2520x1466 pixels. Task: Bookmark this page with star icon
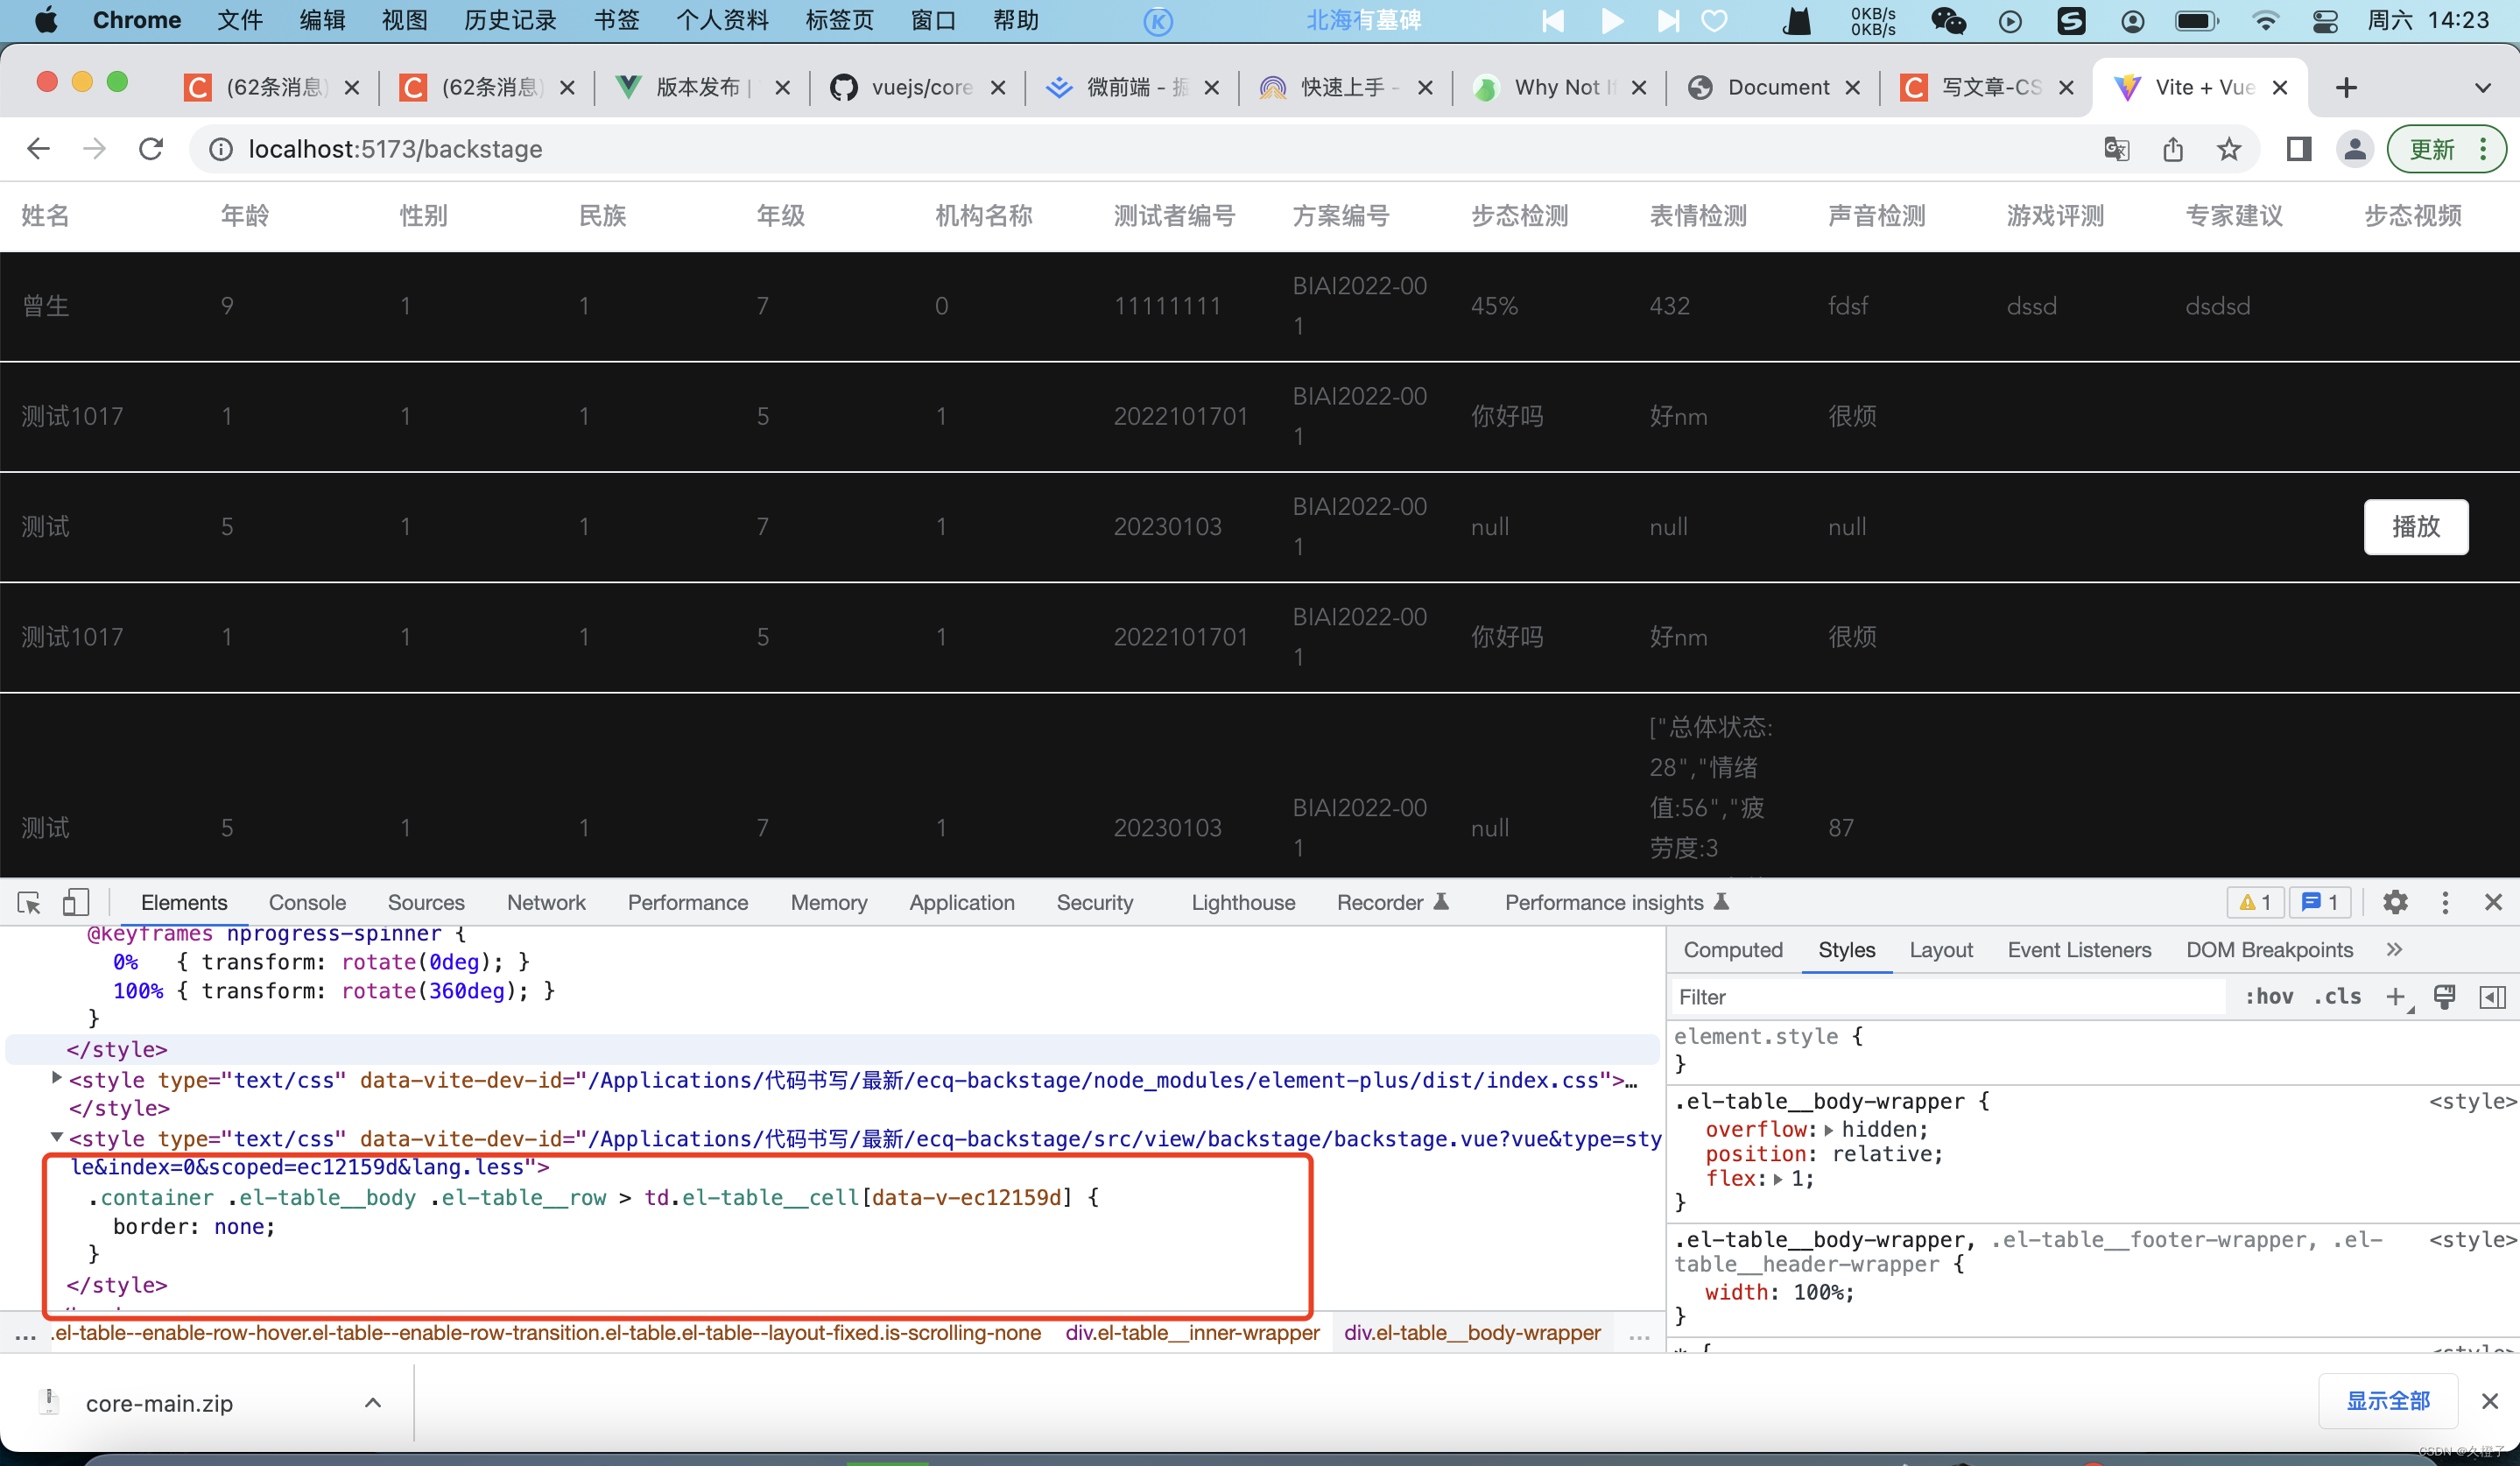click(2229, 149)
